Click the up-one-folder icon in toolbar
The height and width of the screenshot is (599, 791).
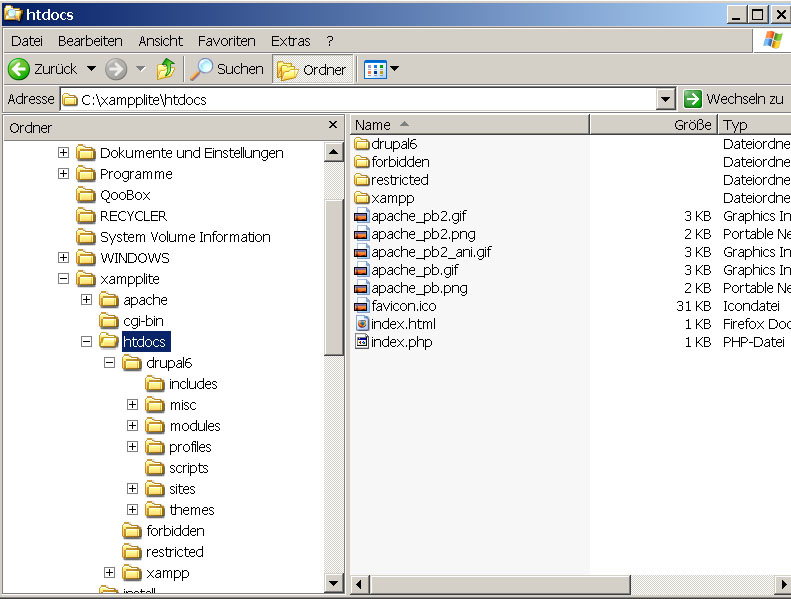tap(166, 69)
